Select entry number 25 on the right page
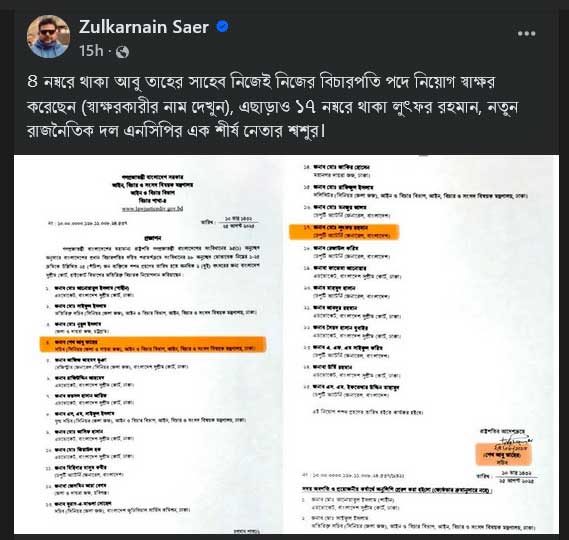 point(351,391)
